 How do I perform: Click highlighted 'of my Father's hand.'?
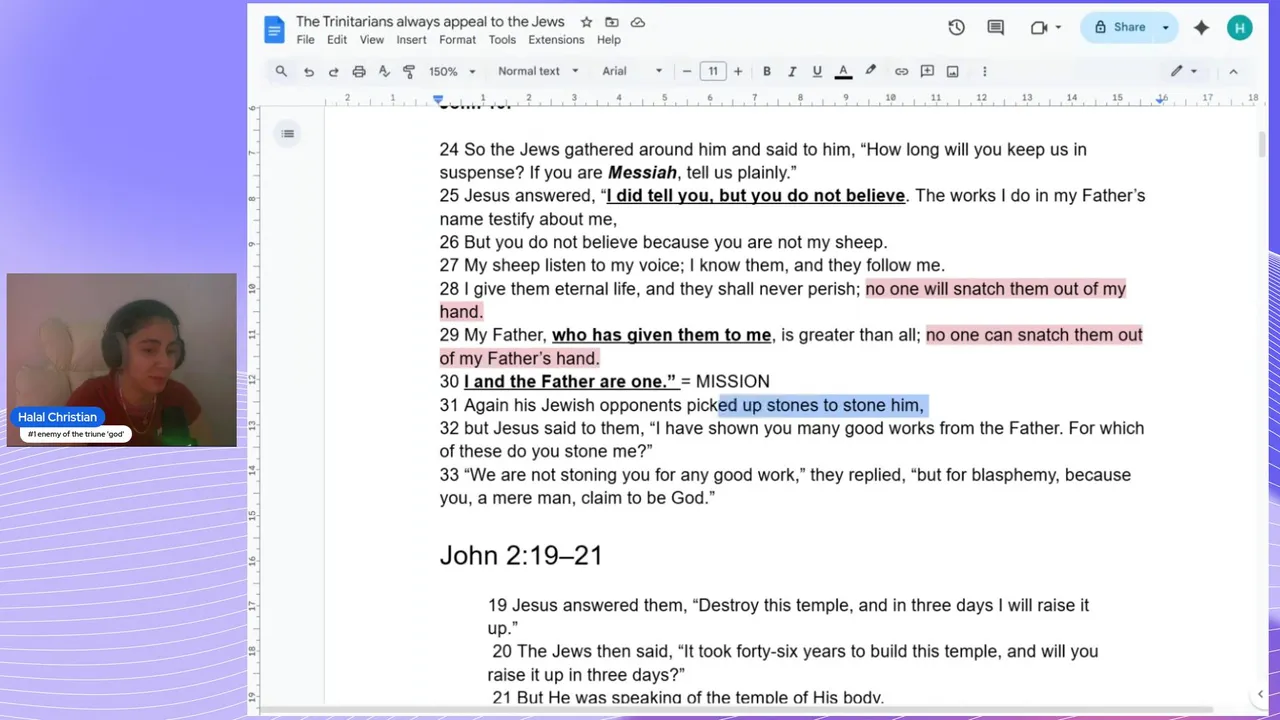520,358
